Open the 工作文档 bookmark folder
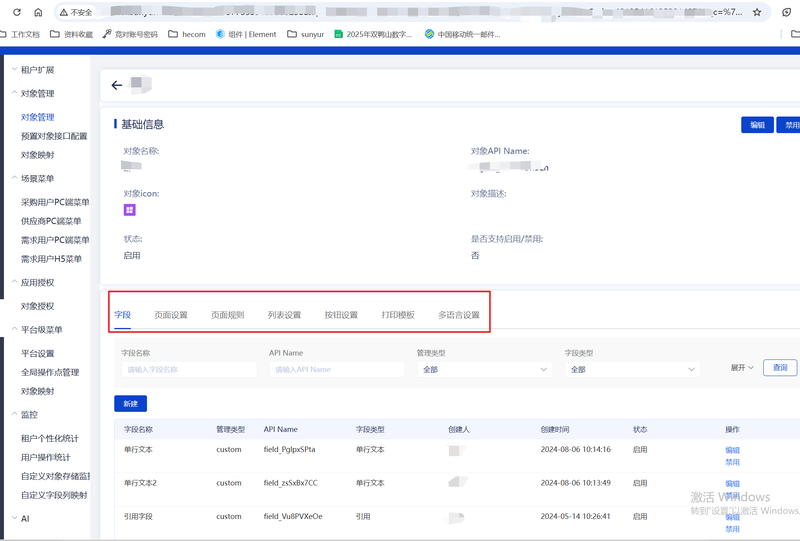800x541 pixels. (20, 34)
